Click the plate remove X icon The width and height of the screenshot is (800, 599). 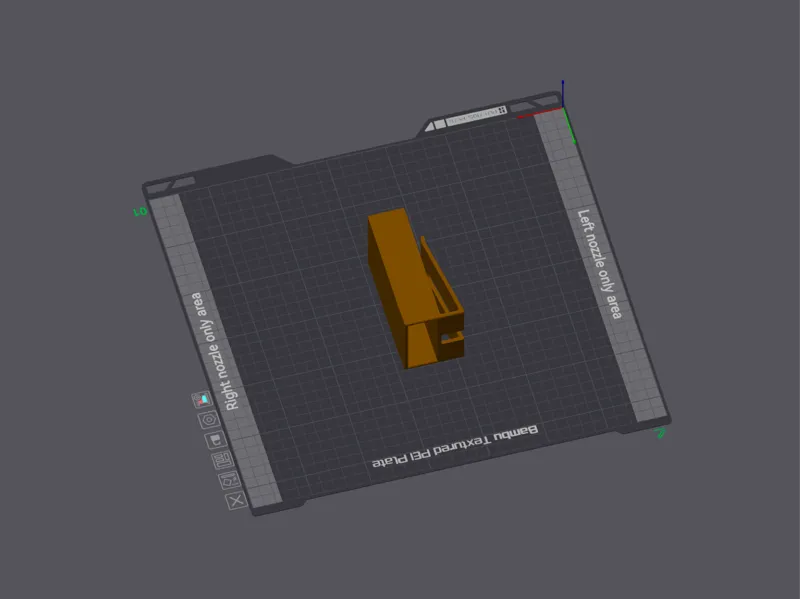(x=236, y=501)
